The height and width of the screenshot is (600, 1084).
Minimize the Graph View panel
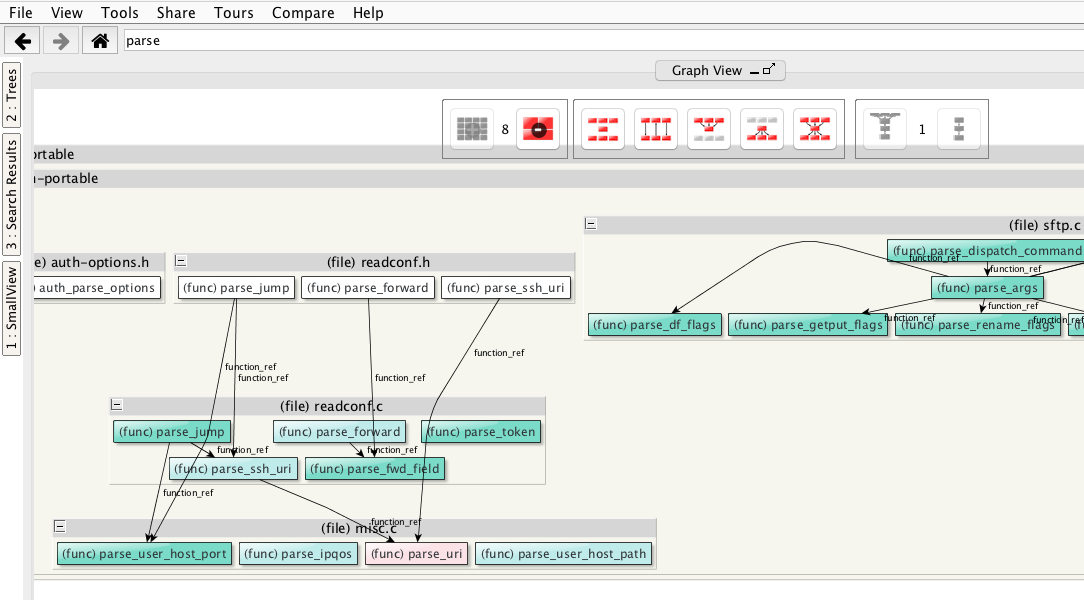(753, 71)
